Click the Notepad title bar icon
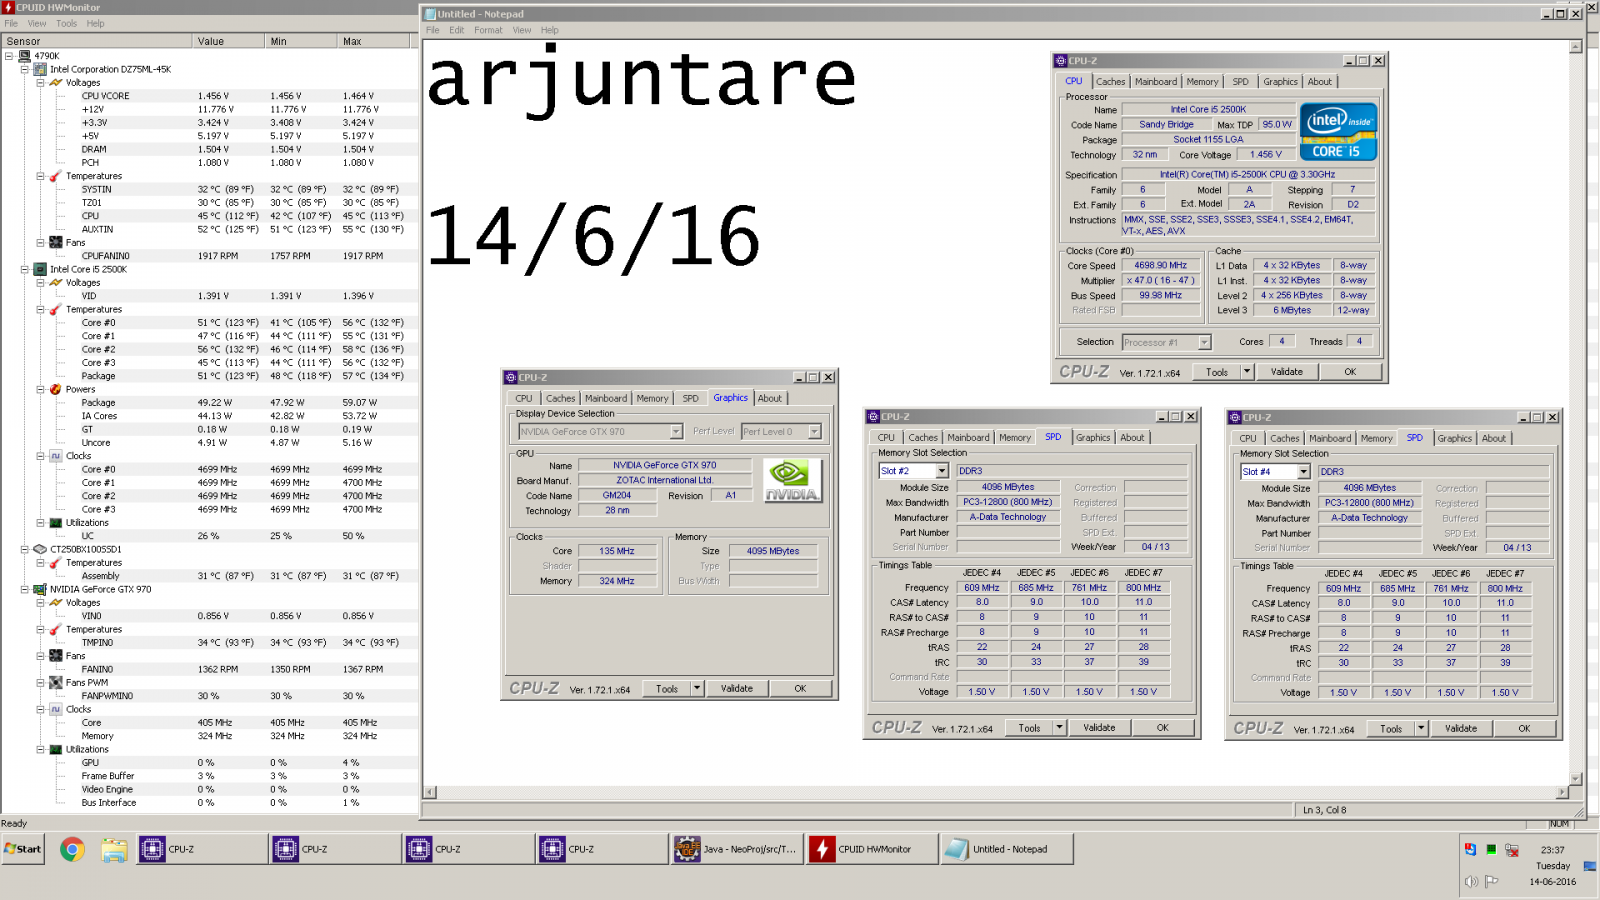1600x900 pixels. click(x=430, y=14)
